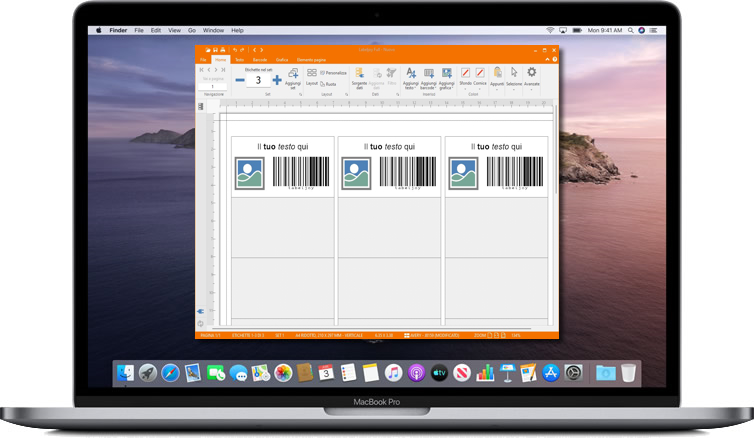Click the save quick-access icon

point(215,50)
